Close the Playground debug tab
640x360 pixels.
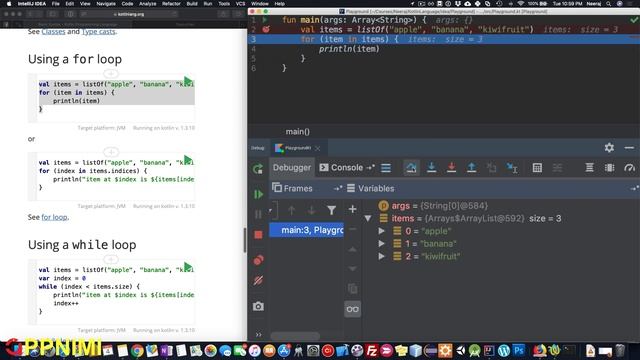(318, 148)
